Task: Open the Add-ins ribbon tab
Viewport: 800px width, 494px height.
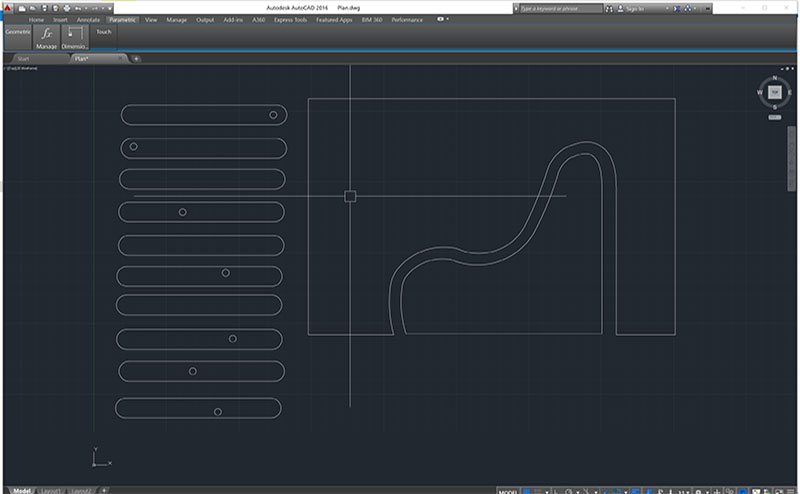Action: click(x=233, y=20)
